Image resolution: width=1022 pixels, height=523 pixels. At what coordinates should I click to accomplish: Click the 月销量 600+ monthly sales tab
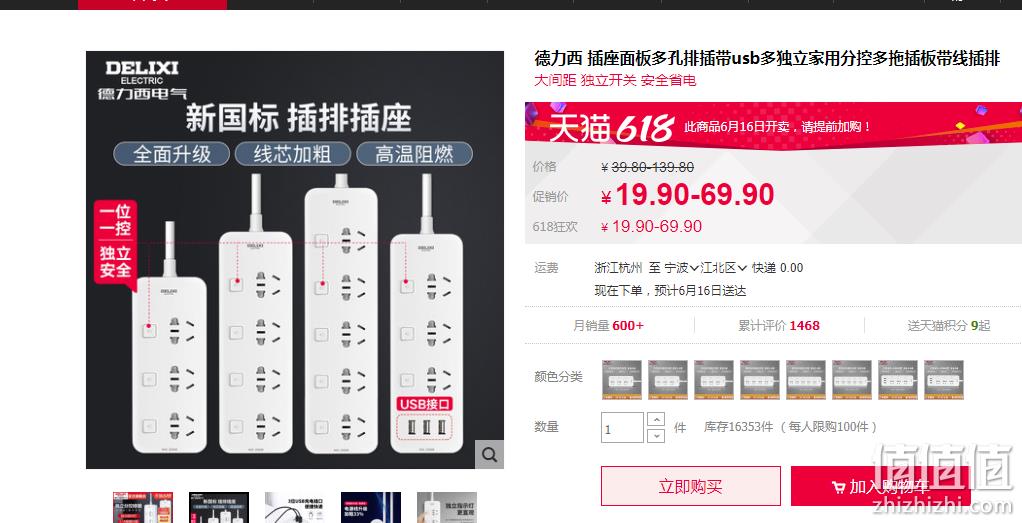[x=608, y=325]
